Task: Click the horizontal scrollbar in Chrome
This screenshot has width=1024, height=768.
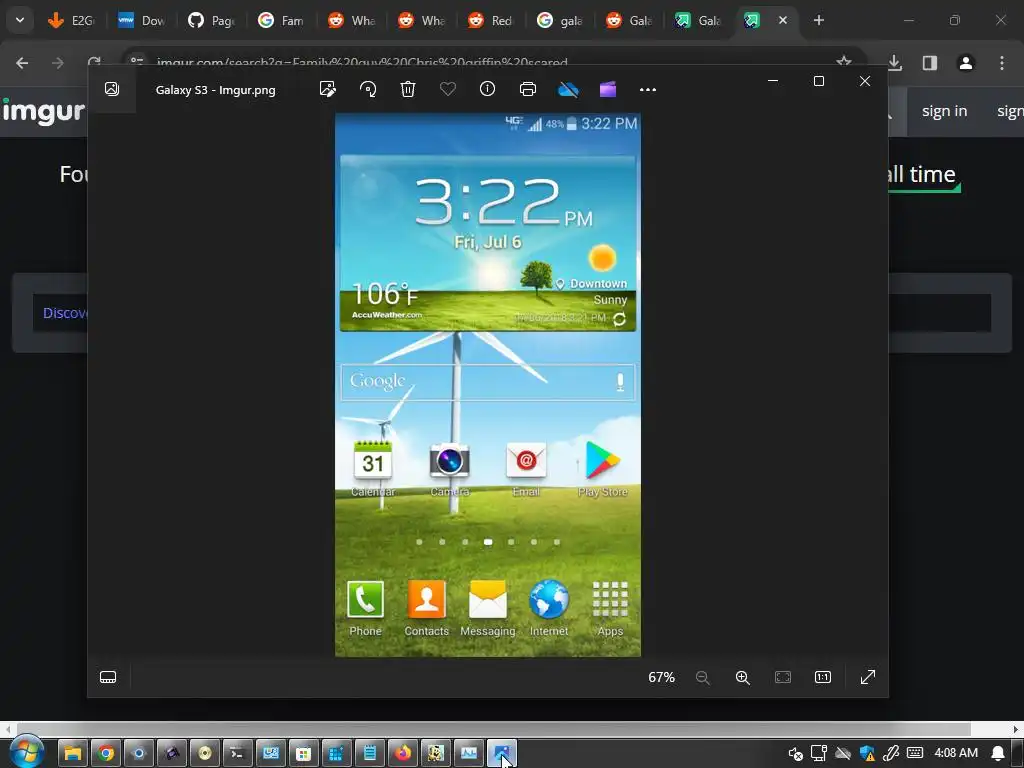Action: [x=493, y=729]
